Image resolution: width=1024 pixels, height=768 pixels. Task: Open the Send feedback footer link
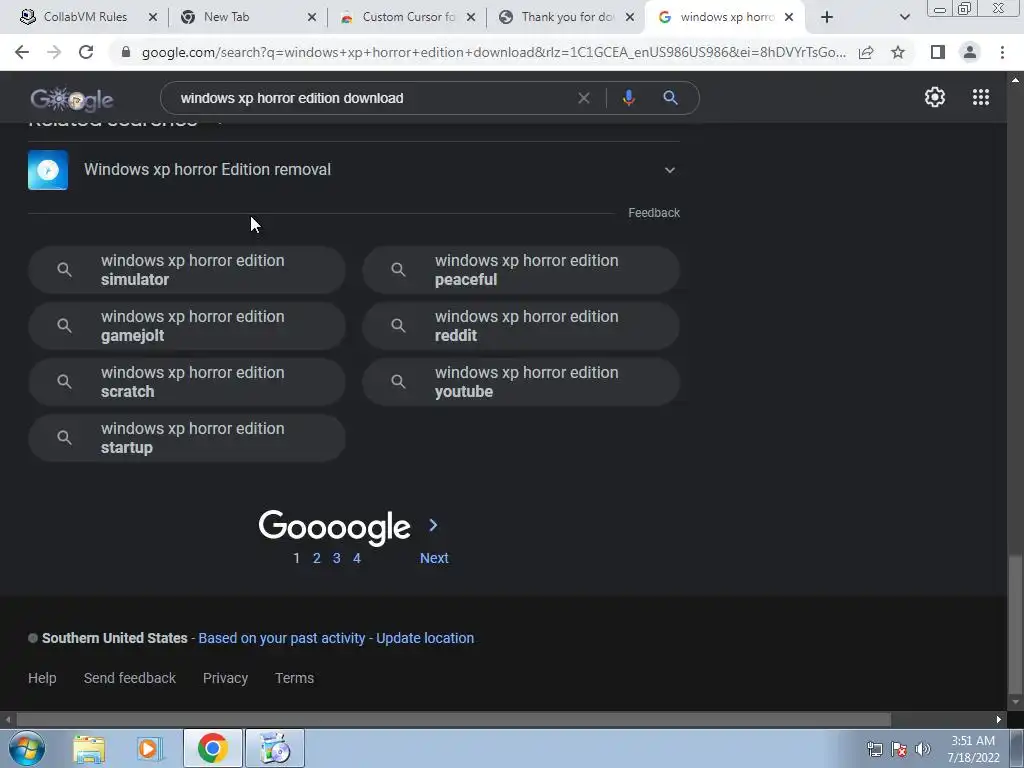click(130, 678)
